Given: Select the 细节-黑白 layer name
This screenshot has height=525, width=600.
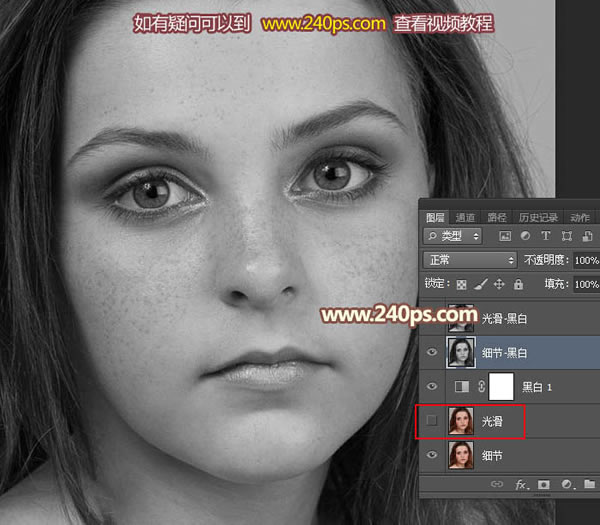Looking at the screenshot, I should click(504, 353).
